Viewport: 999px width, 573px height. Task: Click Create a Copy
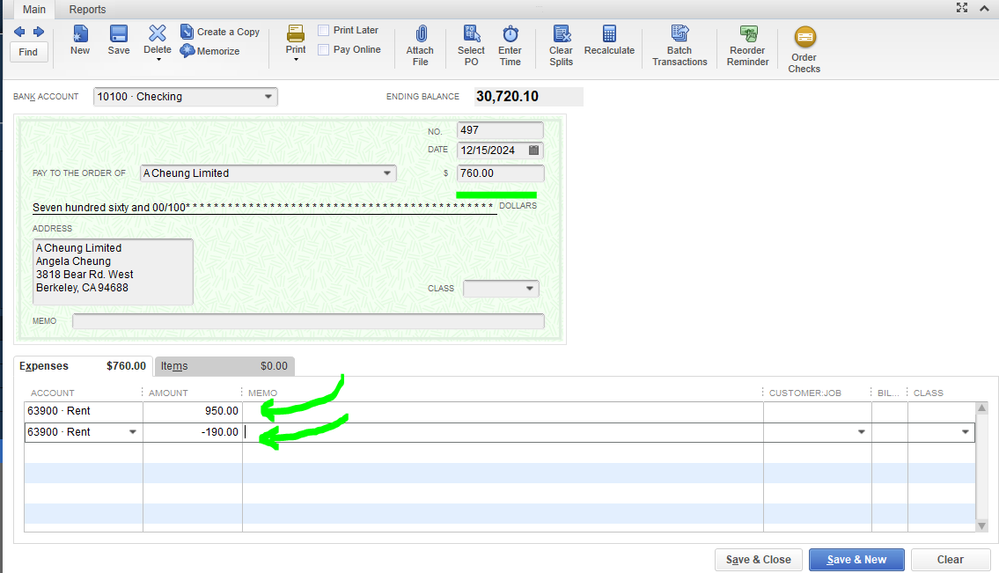click(x=220, y=32)
